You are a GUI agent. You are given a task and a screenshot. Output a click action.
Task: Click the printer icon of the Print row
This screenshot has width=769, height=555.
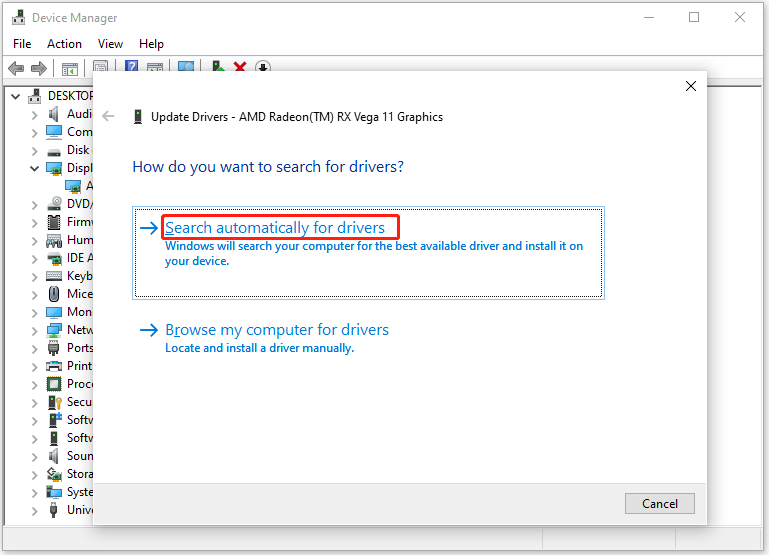pos(54,366)
